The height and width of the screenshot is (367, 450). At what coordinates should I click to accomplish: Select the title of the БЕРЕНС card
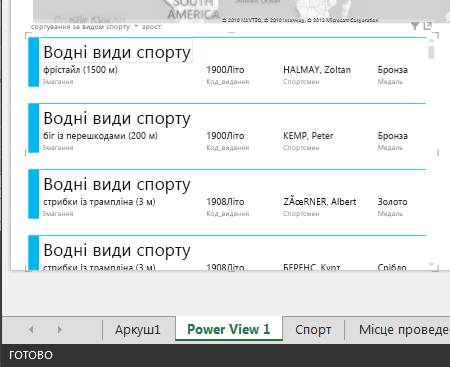[117, 250]
